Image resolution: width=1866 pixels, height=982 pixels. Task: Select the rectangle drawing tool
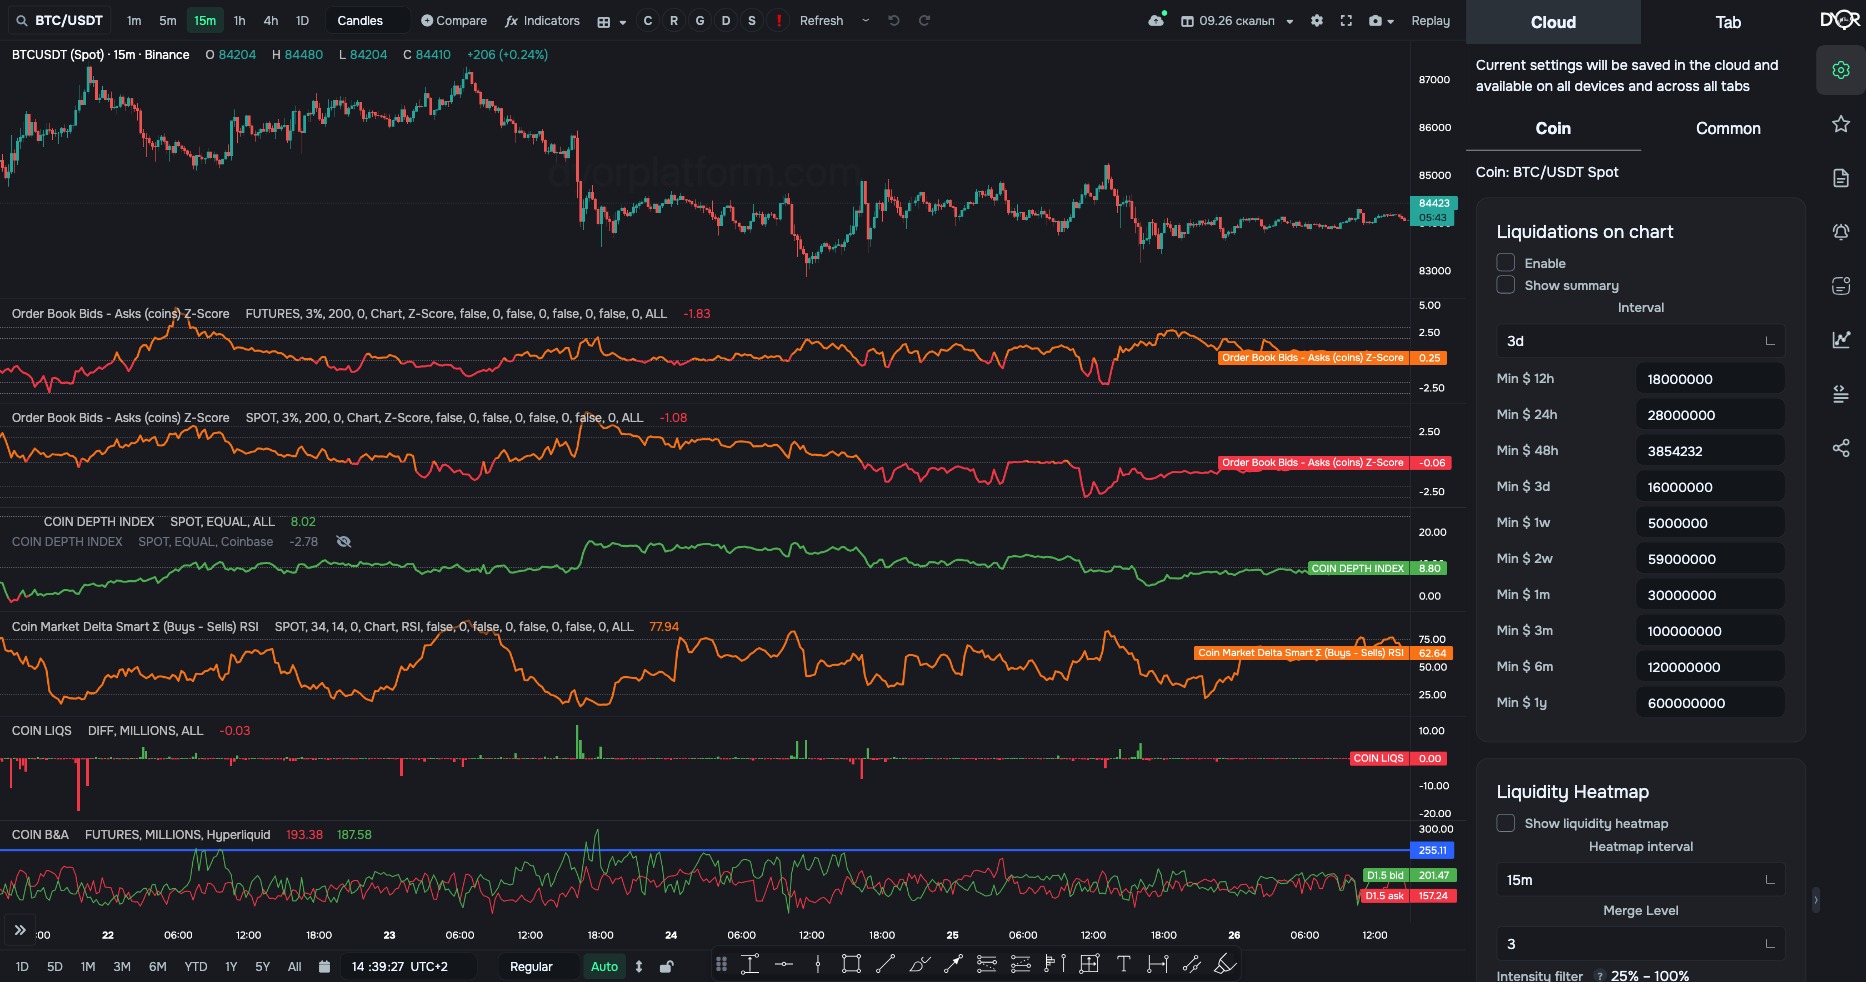851,964
